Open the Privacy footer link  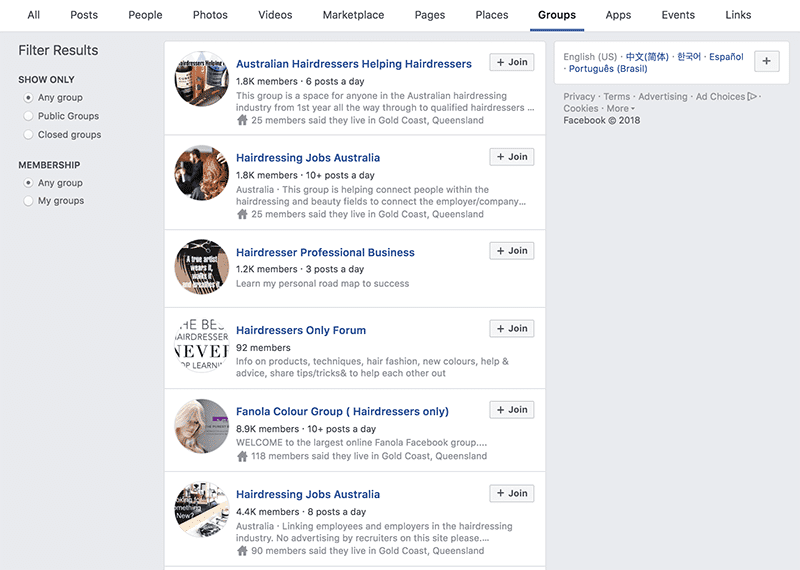click(579, 96)
